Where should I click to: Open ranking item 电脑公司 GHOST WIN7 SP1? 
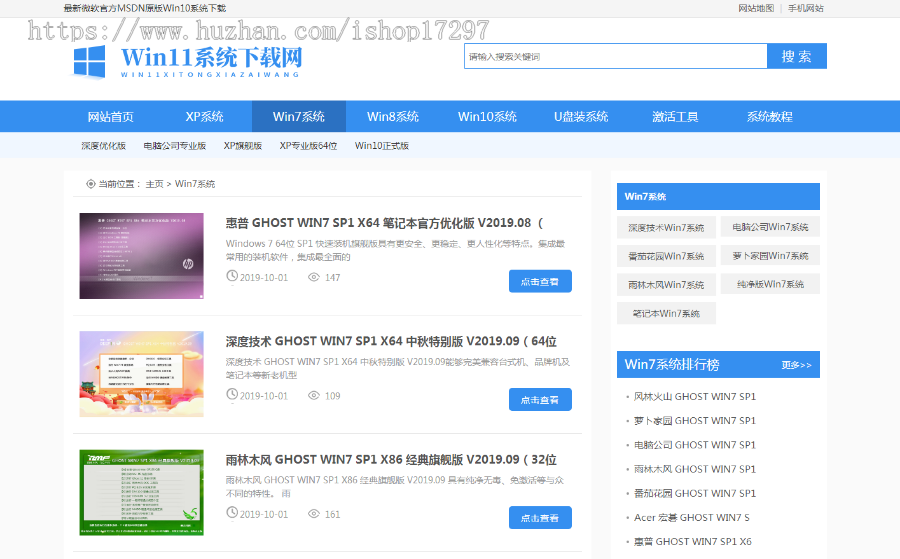pos(695,445)
